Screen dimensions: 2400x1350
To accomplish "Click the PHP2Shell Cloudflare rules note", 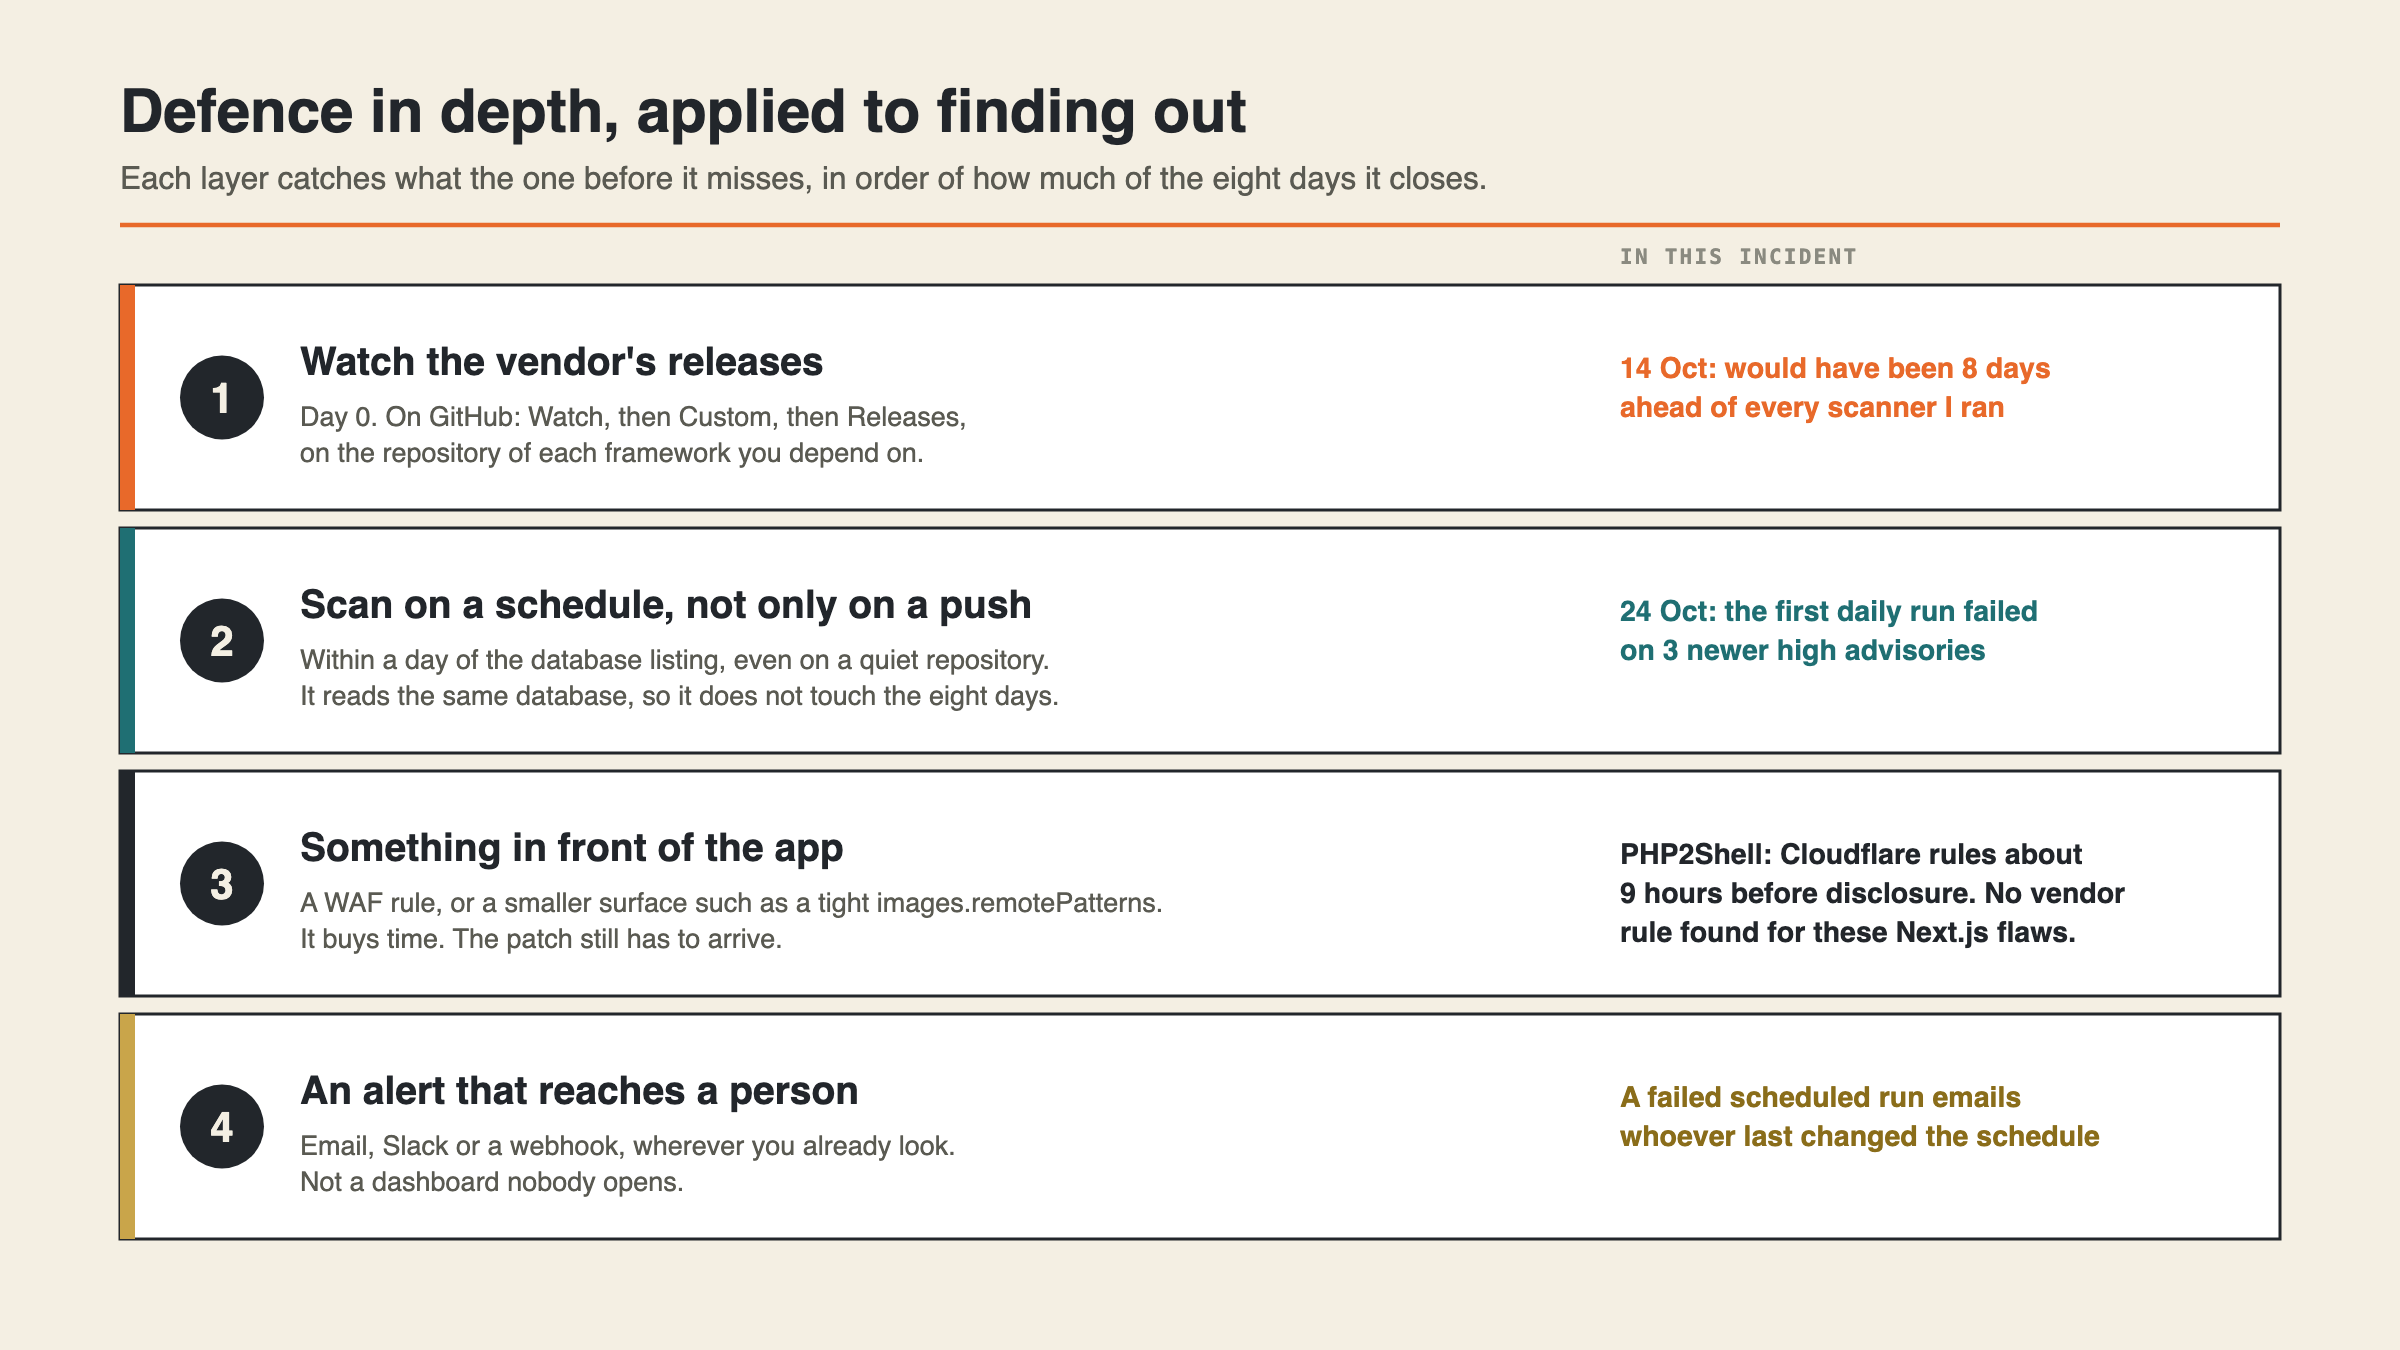I will 1872,893.
